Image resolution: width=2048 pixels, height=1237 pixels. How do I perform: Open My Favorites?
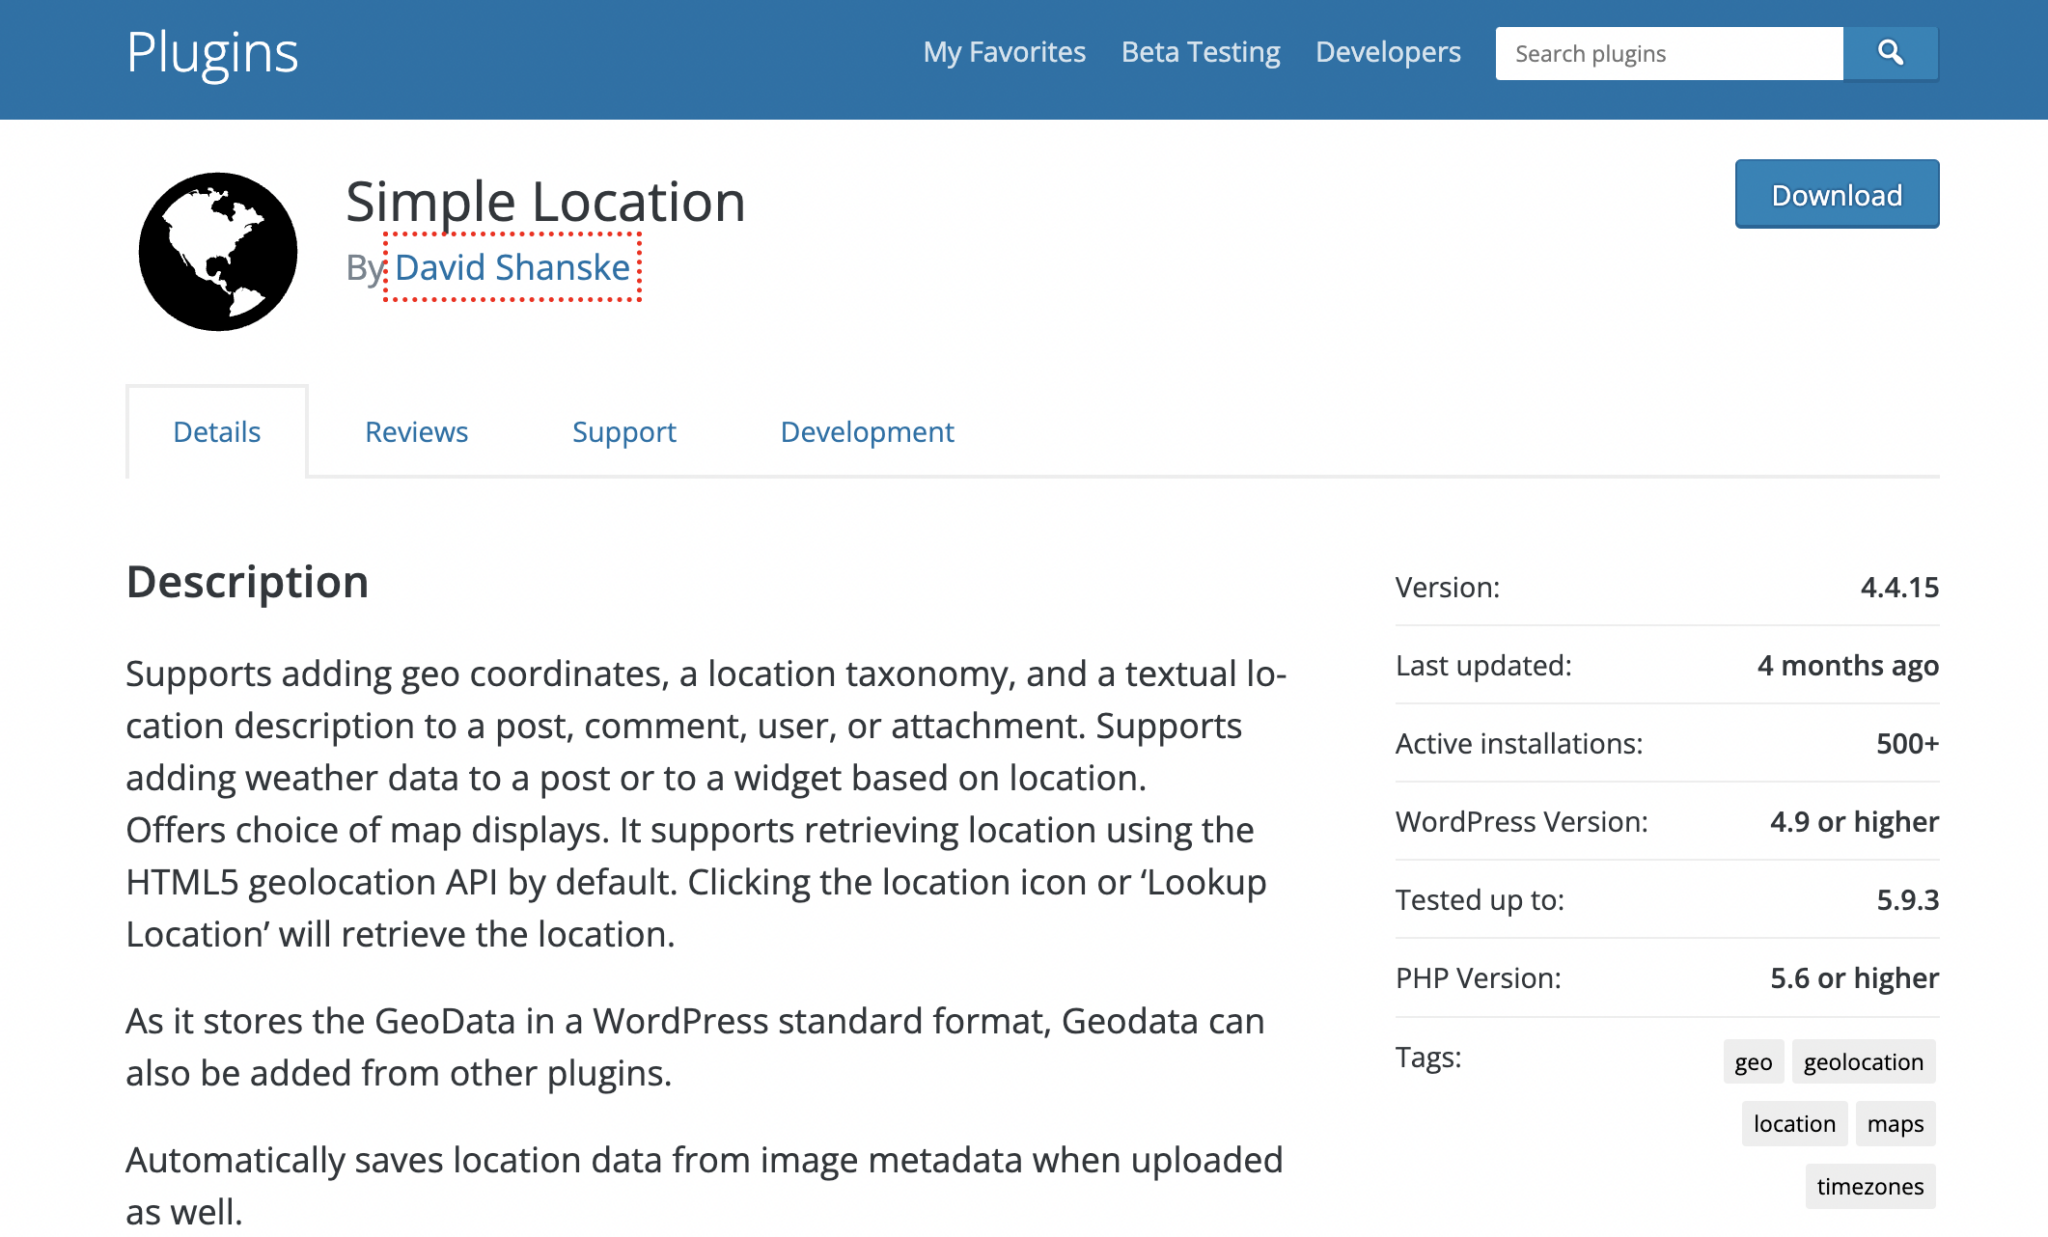[x=1004, y=51]
